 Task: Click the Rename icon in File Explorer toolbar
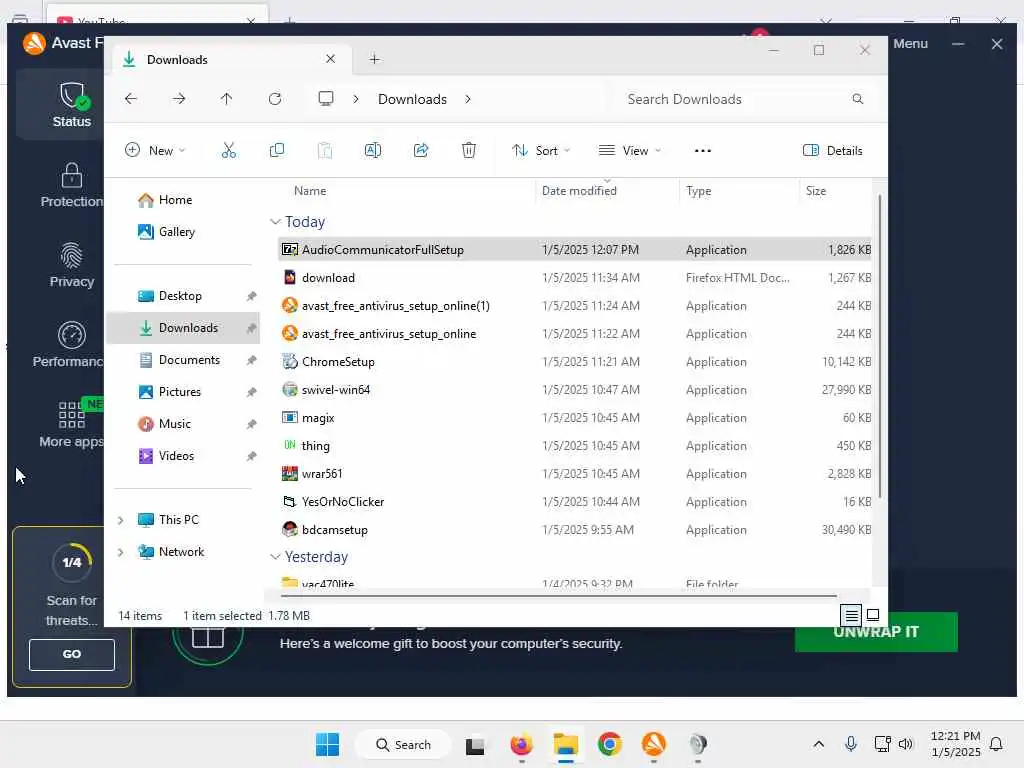pyautogui.click(x=373, y=151)
